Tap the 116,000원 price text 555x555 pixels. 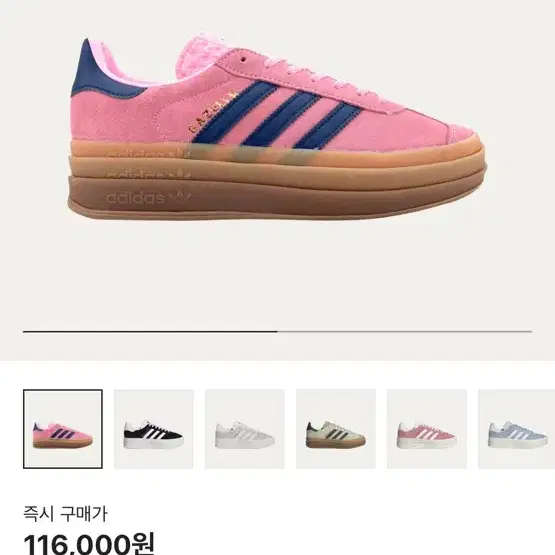pos(89,544)
